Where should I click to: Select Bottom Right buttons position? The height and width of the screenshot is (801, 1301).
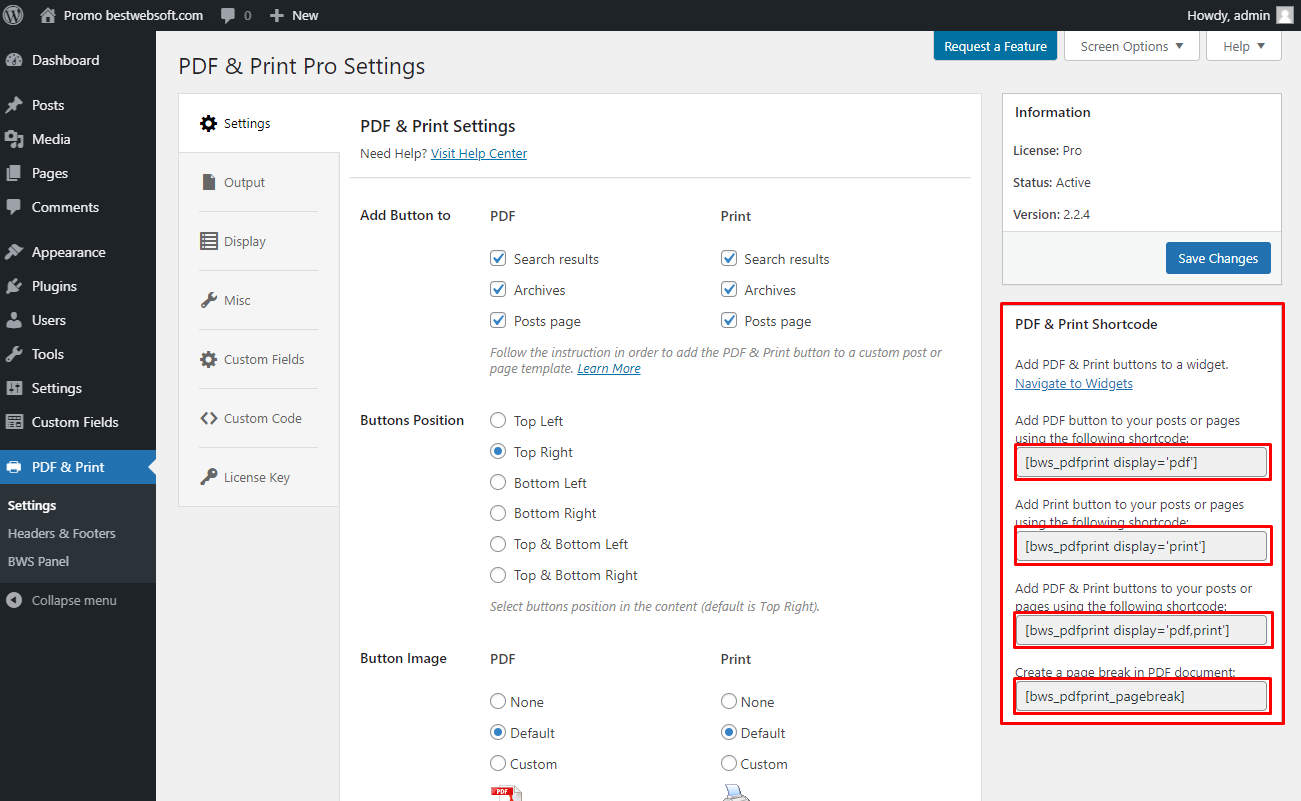pos(498,513)
